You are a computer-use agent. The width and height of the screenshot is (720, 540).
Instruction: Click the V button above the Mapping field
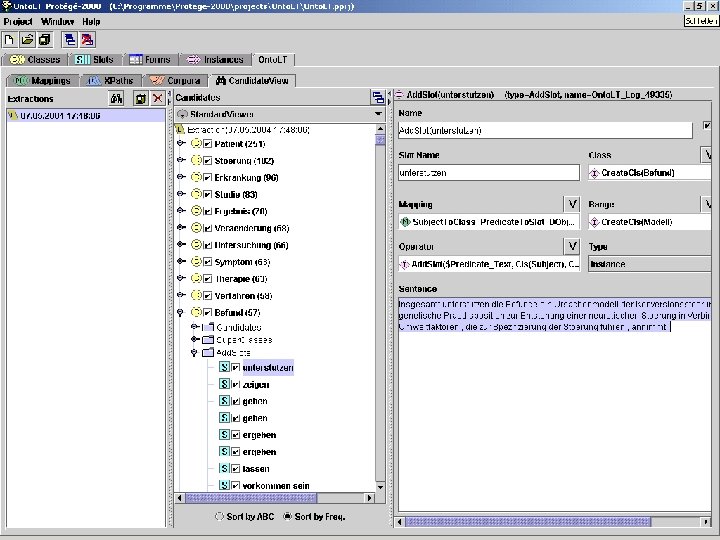[571, 204]
